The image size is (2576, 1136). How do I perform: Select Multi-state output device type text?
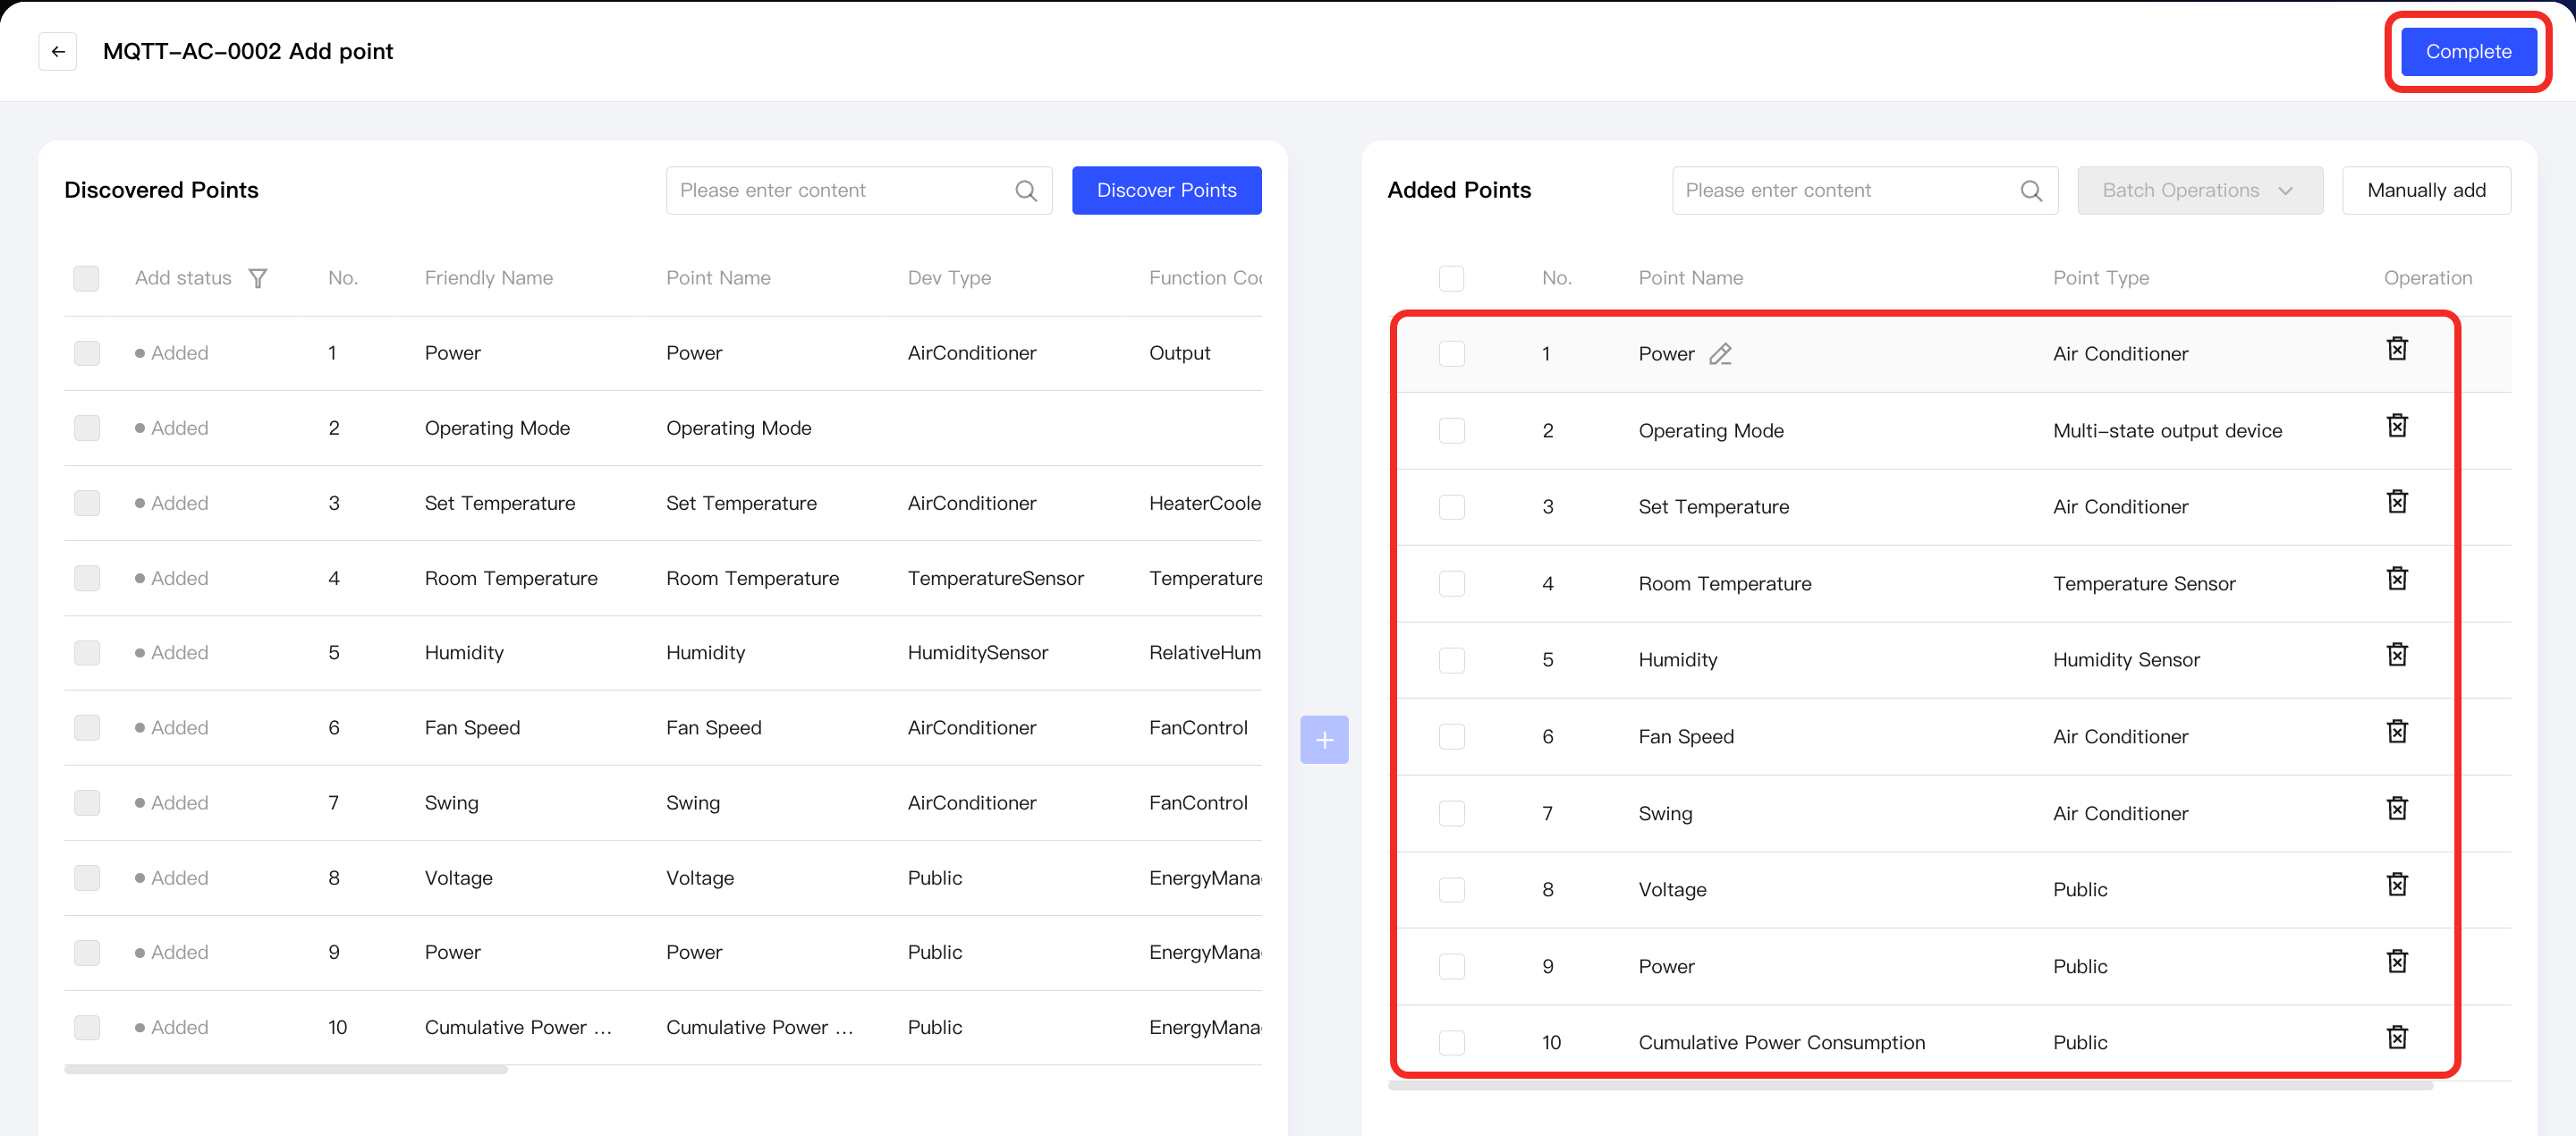(x=2167, y=431)
